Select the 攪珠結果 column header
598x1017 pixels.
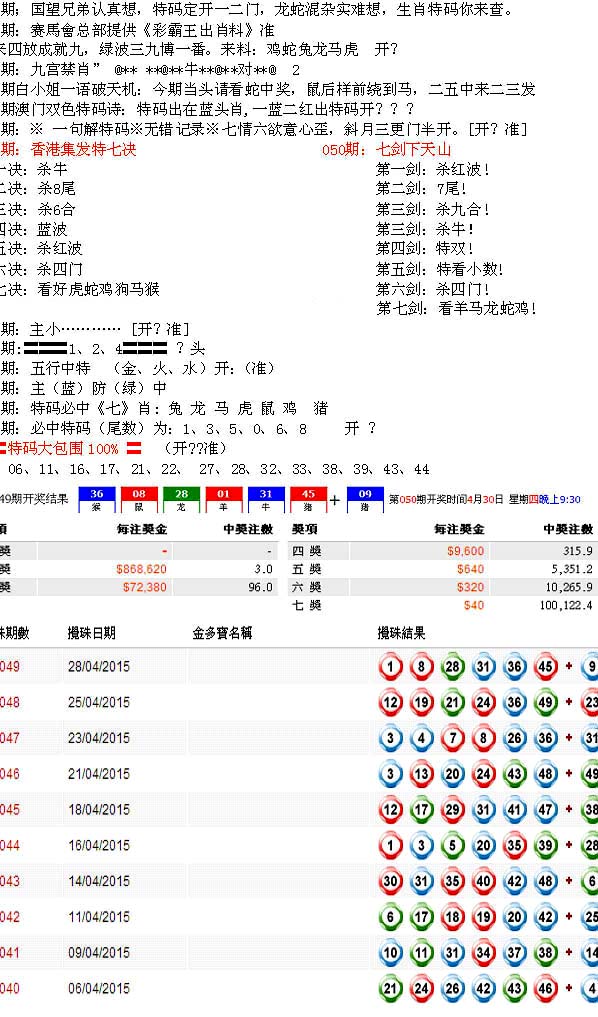pos(401,633)
